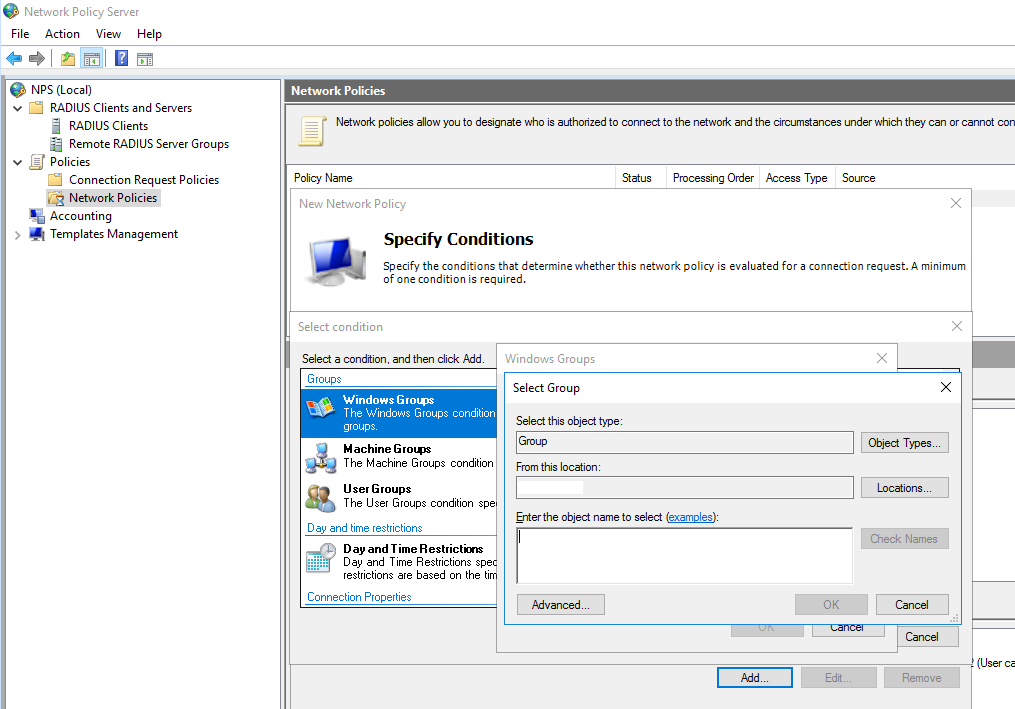
Task: Collapse the Policies tree node
Action: (17, 163)
